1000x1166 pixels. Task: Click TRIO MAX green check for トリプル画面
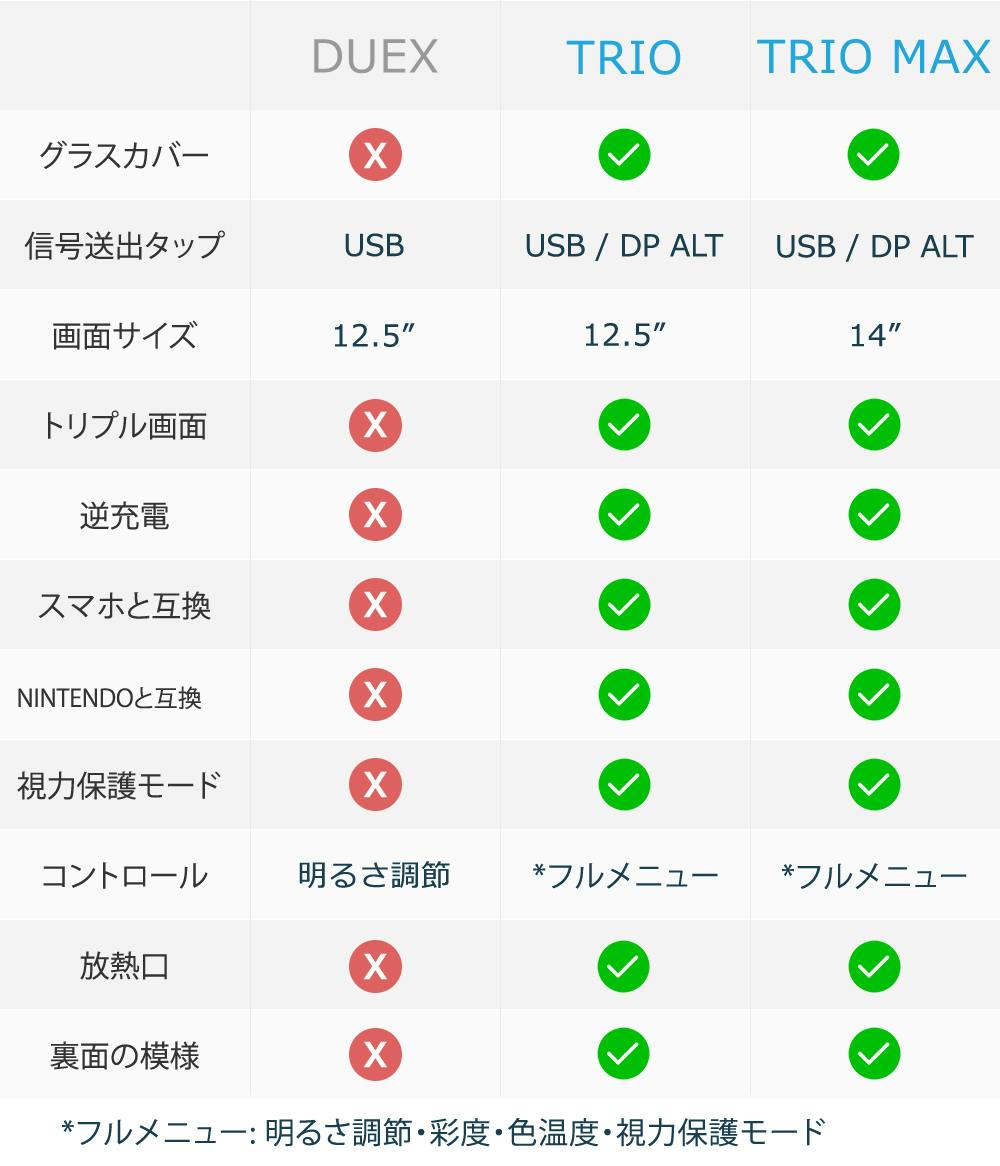[873, 425]
